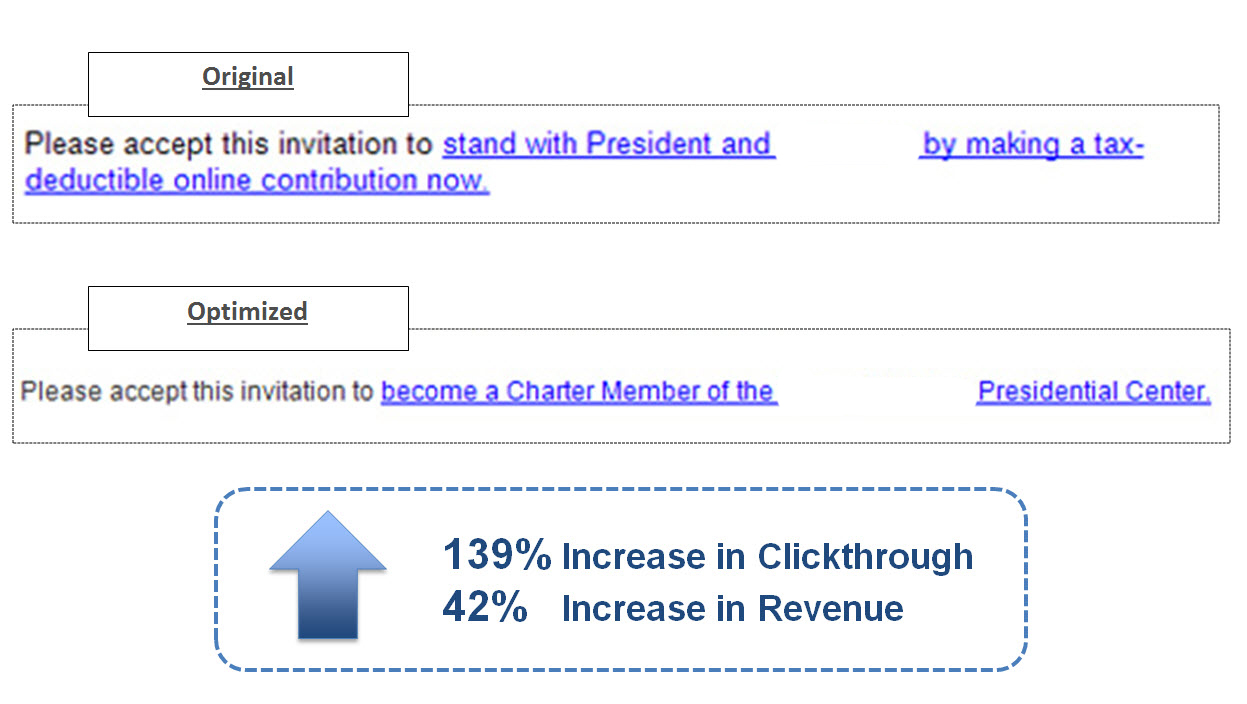Select the 'Optimized' label box
This screenshot has width=1247, height=704.
point(248,318)
